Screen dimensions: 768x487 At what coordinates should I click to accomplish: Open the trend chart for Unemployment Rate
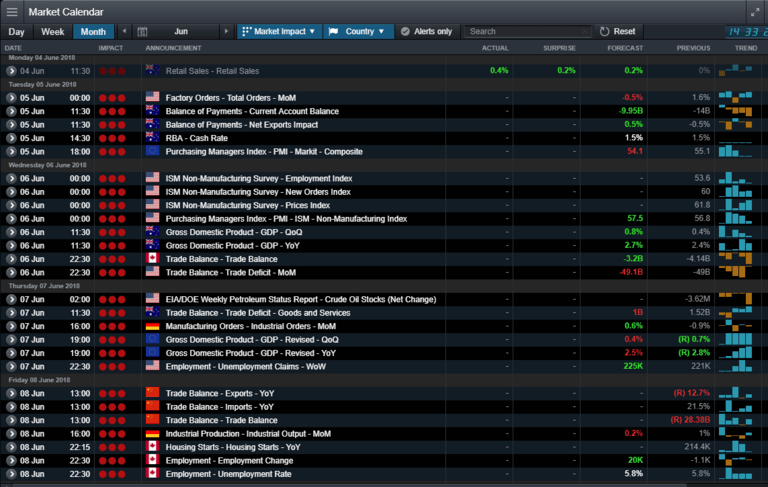pyautogui.click(x=735, y=474)
